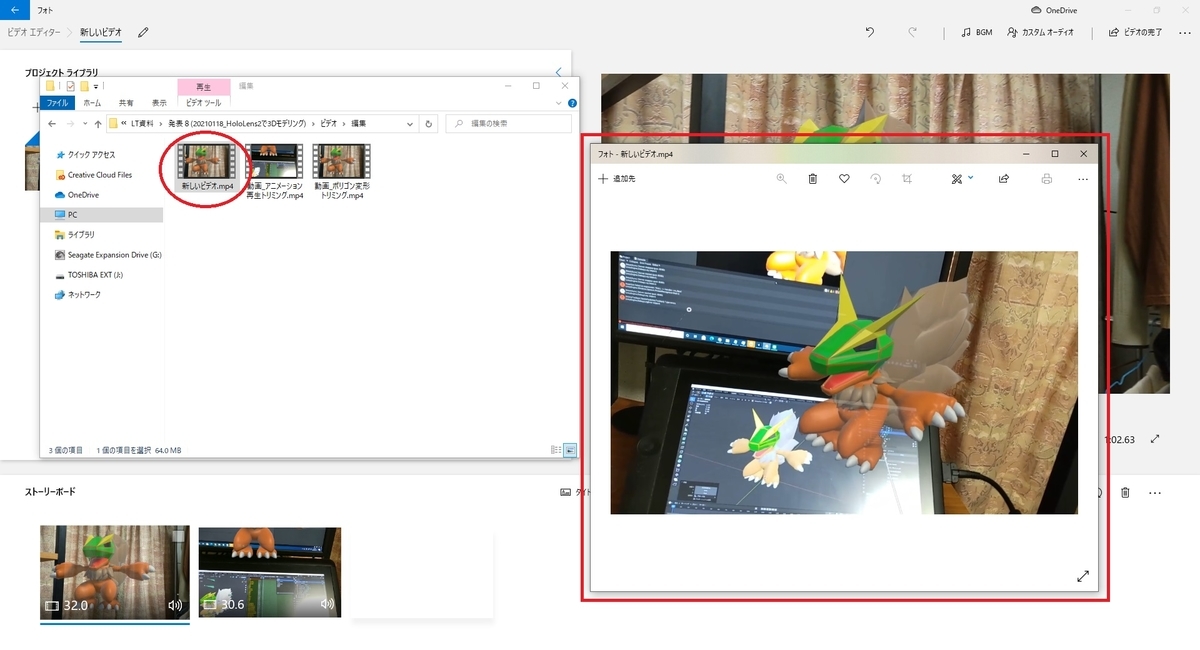The height and width of the screenshot is (650, 1200).
Task: Zoom in using the magnifier icon
Action: pos(782,179)
